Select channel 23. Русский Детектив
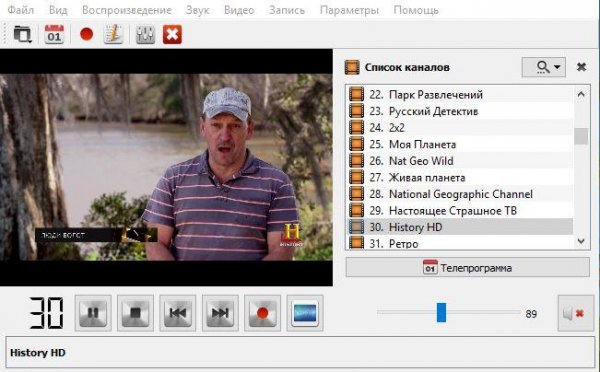This screenshot has width=600, height=372. click(460, 111)
